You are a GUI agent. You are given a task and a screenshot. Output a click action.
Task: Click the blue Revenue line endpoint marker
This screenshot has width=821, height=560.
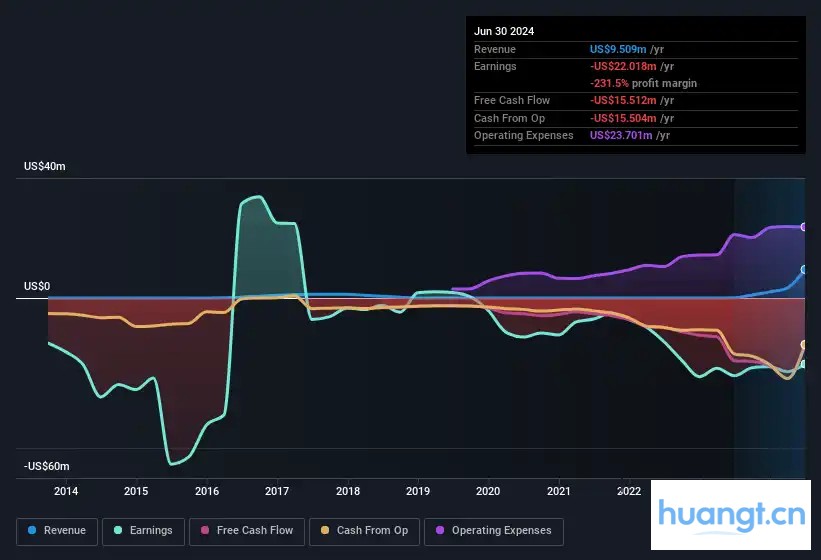(x=803, y=270)
